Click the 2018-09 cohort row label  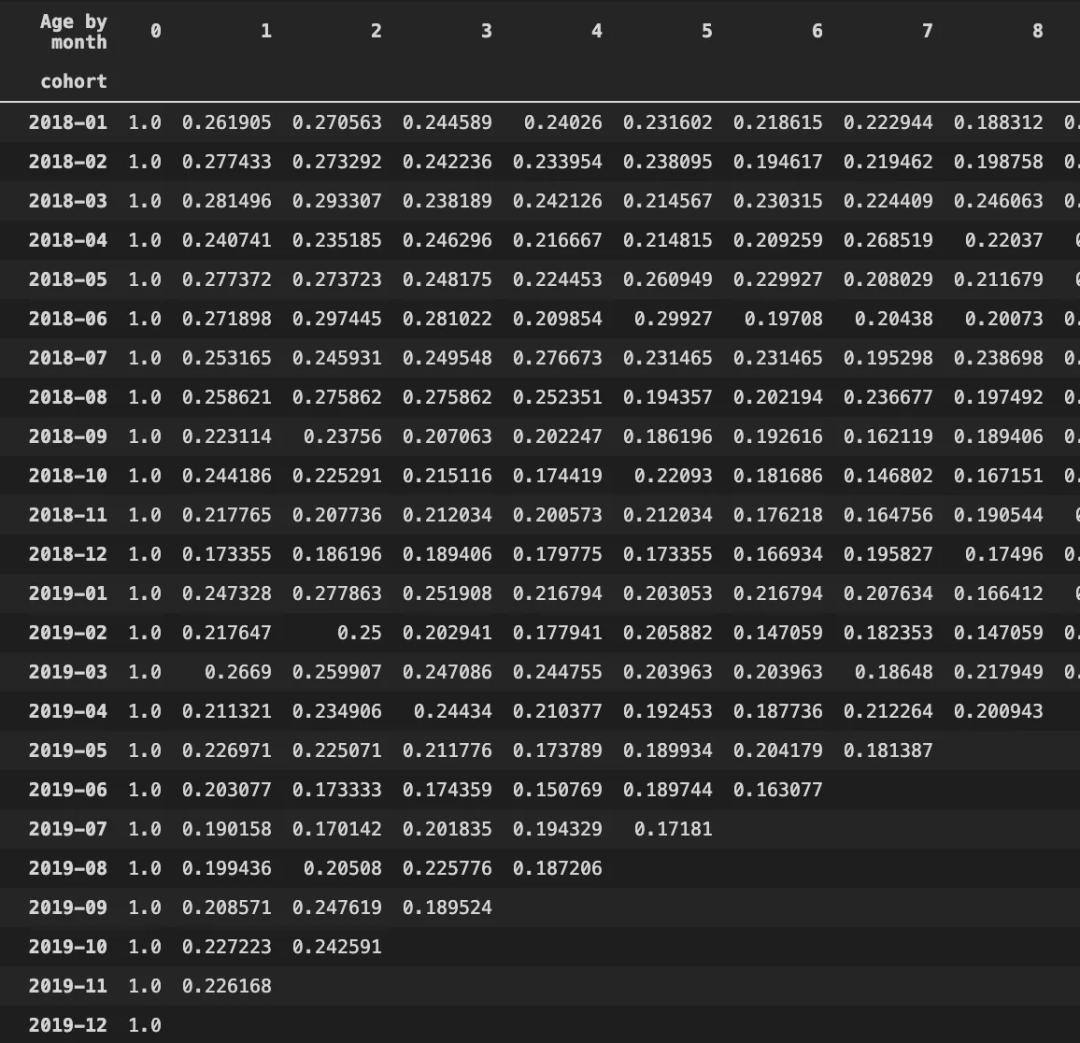coord(68,437)
